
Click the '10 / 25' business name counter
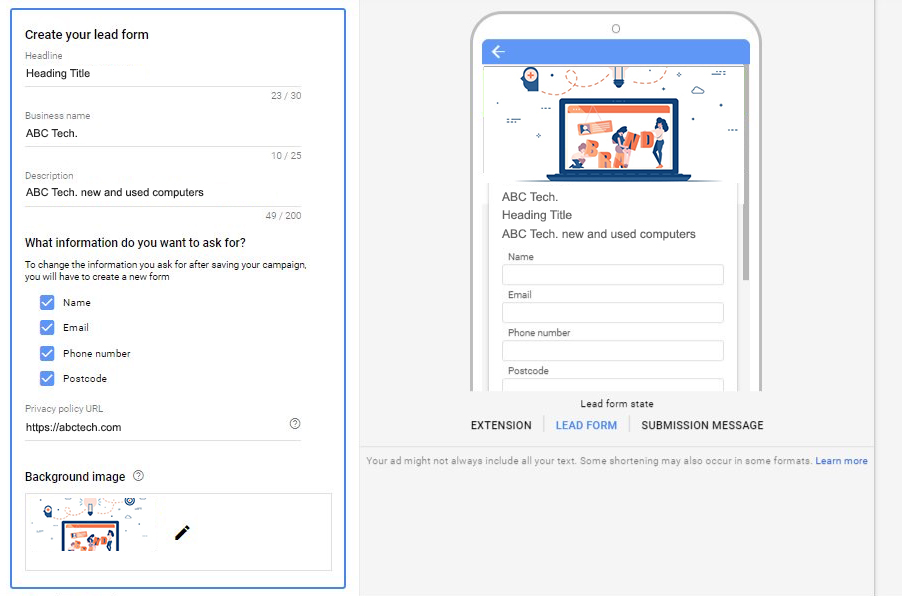(x=286, y=155)
